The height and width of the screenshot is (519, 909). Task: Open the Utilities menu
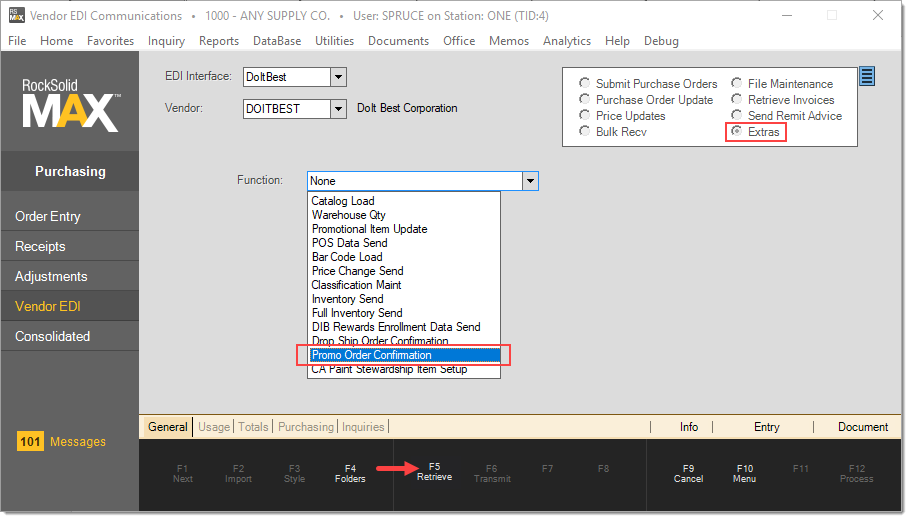click(334, 41)
